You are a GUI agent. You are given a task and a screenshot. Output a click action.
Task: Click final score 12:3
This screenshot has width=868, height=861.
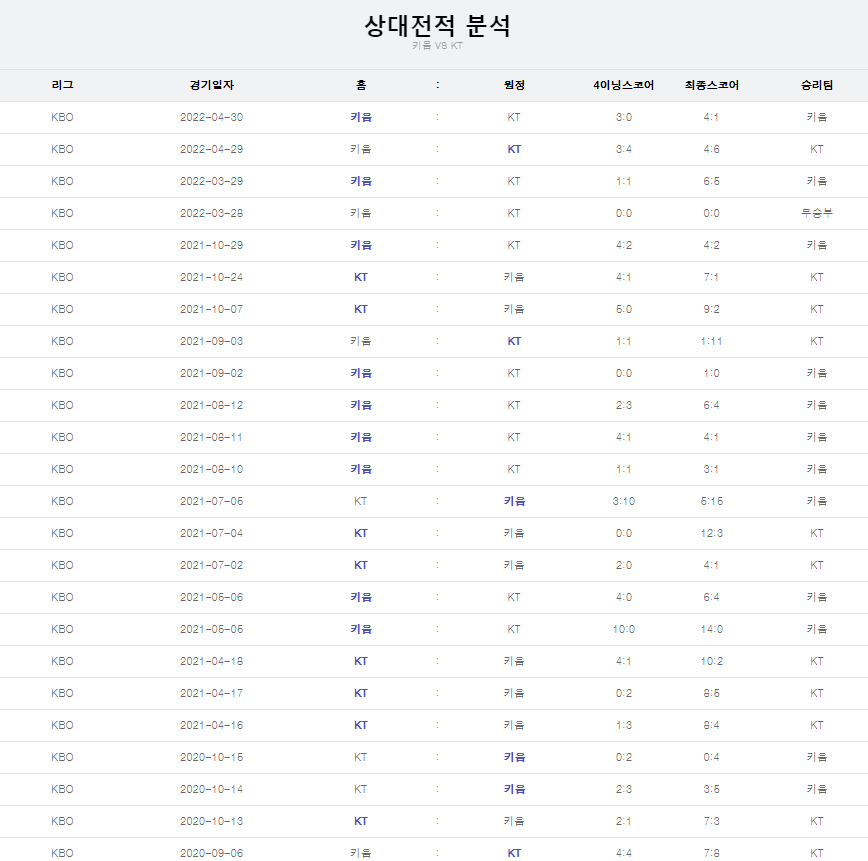(x=711, y=533)
